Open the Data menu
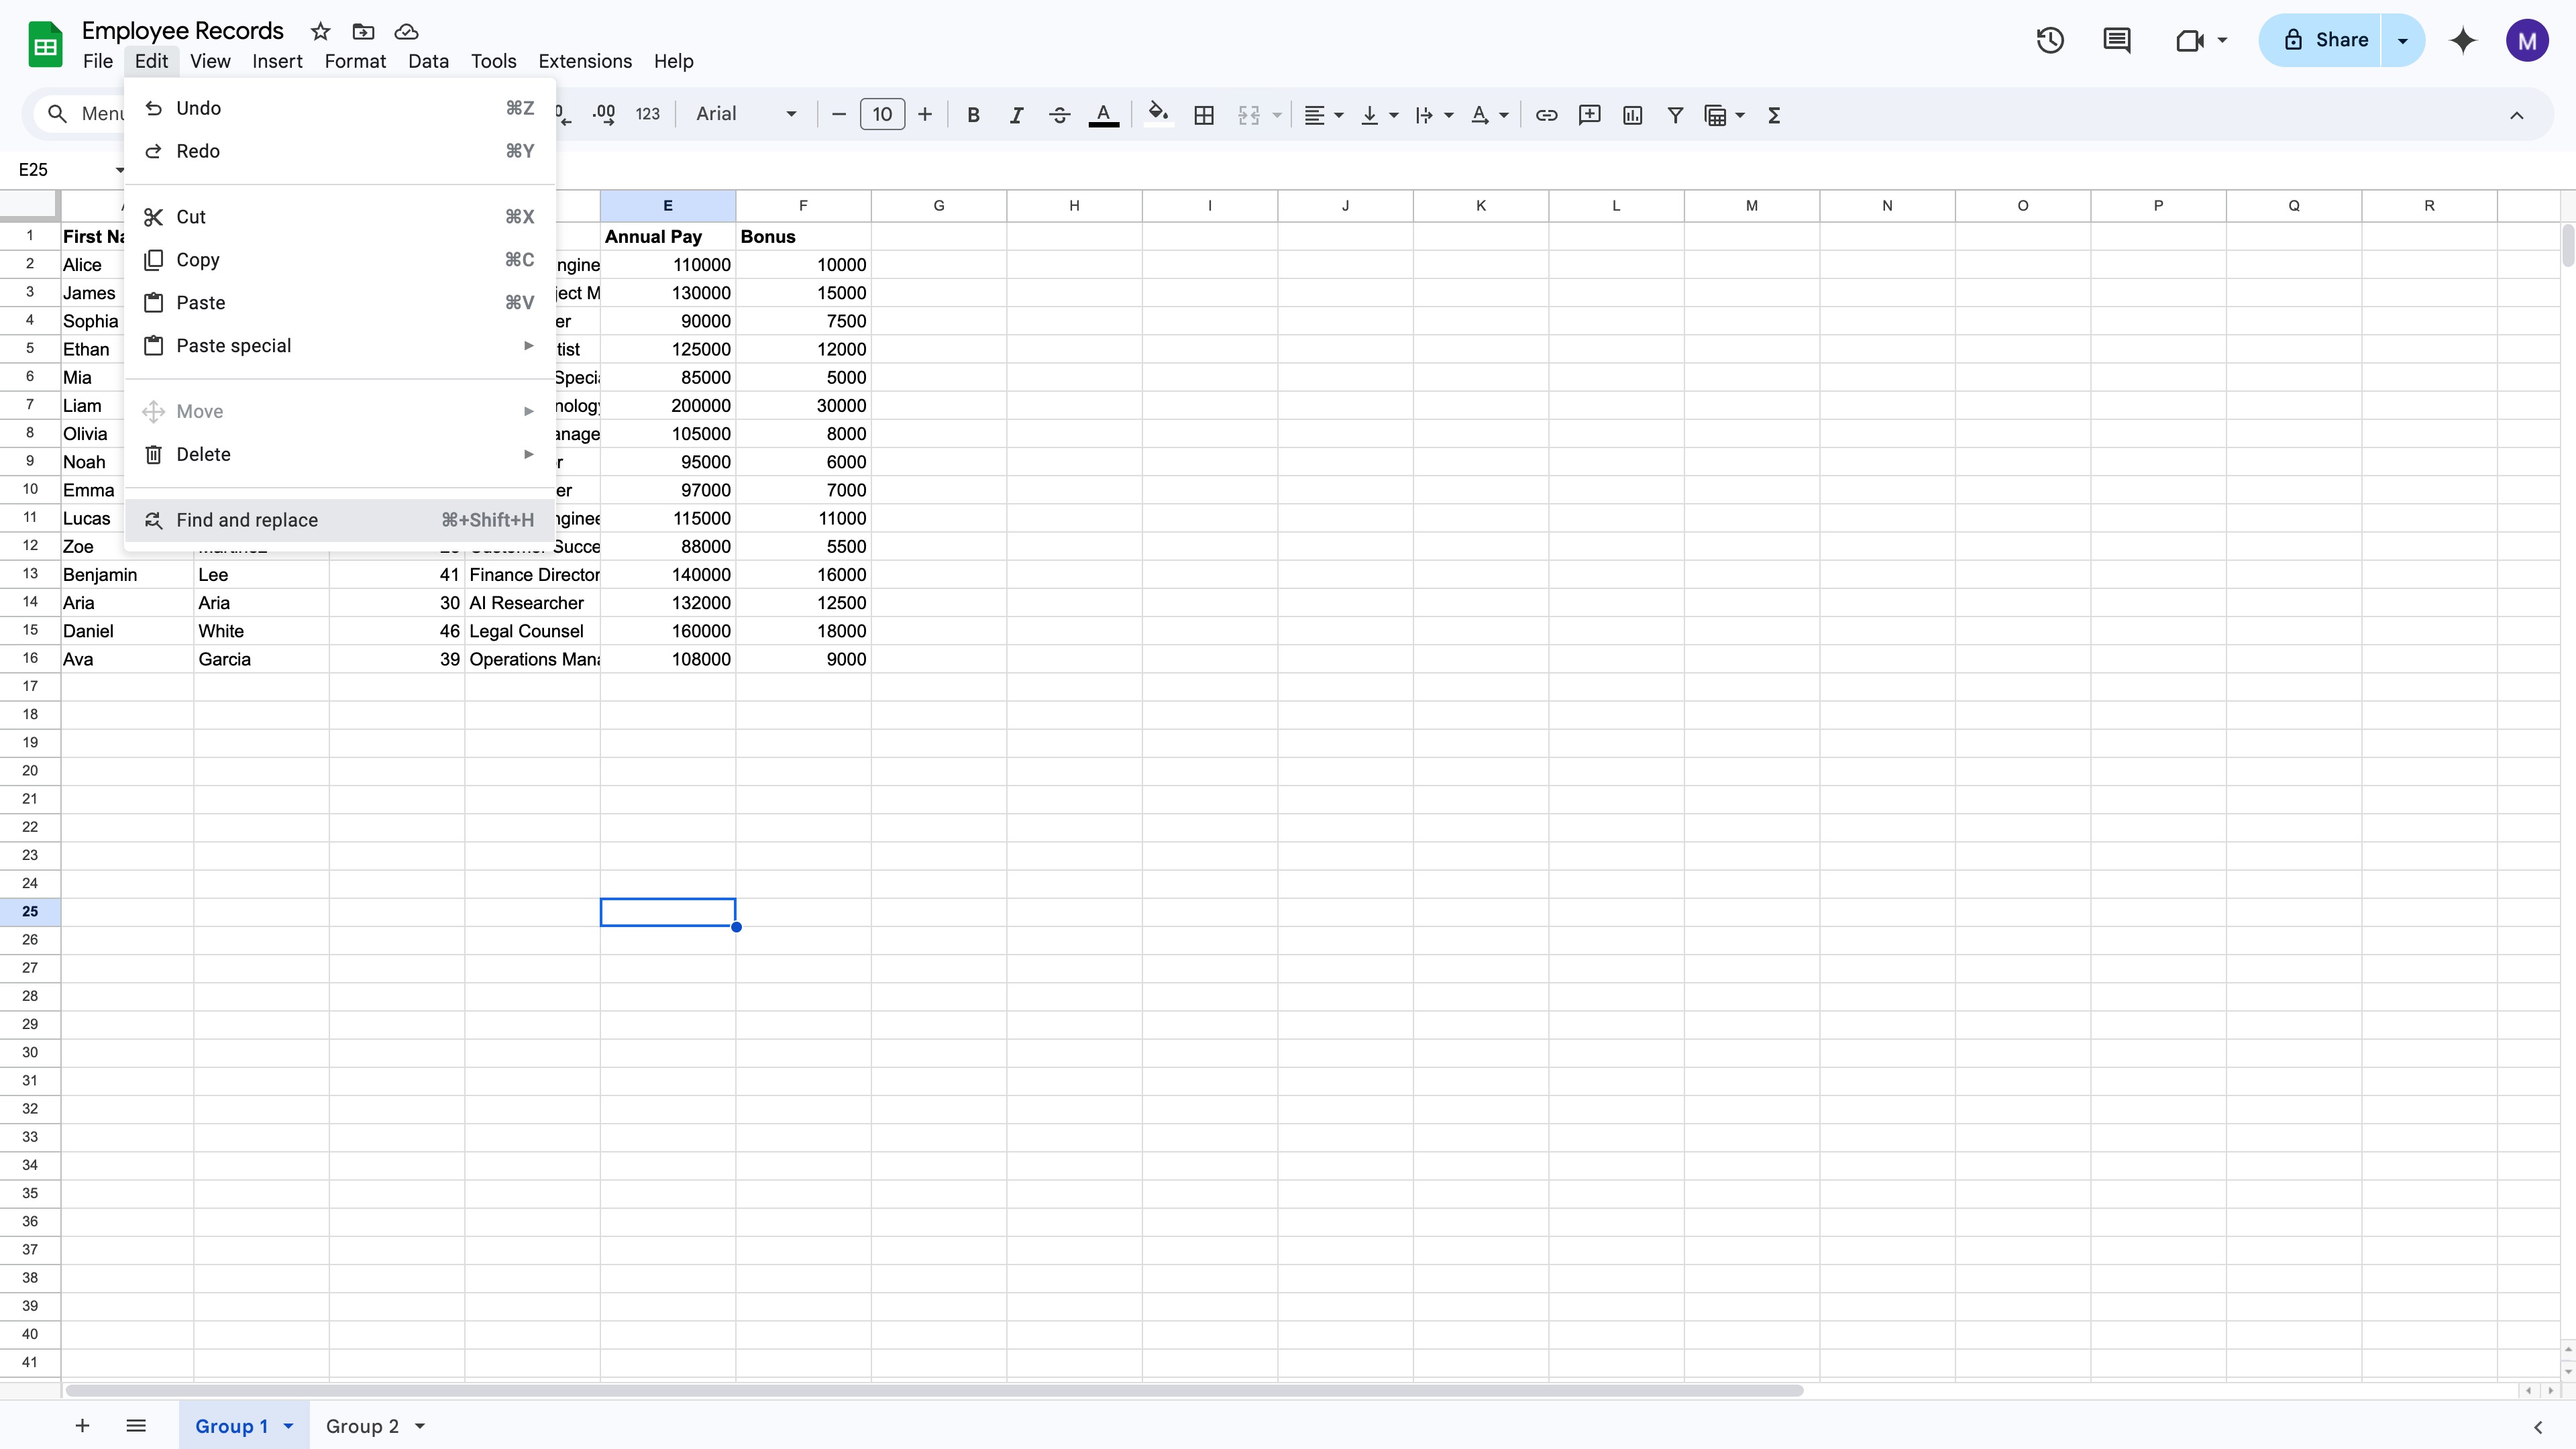 (x=428, y=61)
